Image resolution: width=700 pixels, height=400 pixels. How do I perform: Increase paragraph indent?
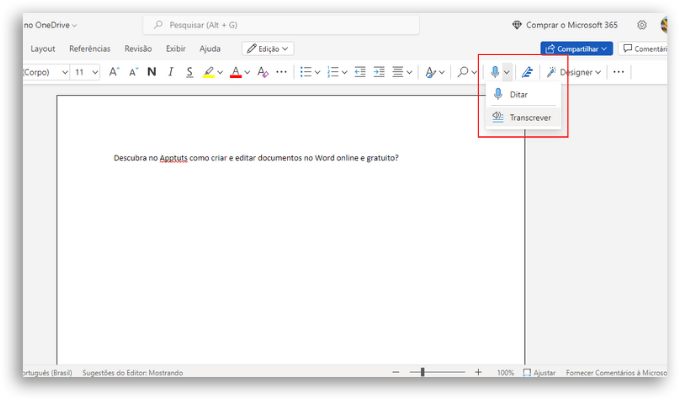(x=379, y=72)
